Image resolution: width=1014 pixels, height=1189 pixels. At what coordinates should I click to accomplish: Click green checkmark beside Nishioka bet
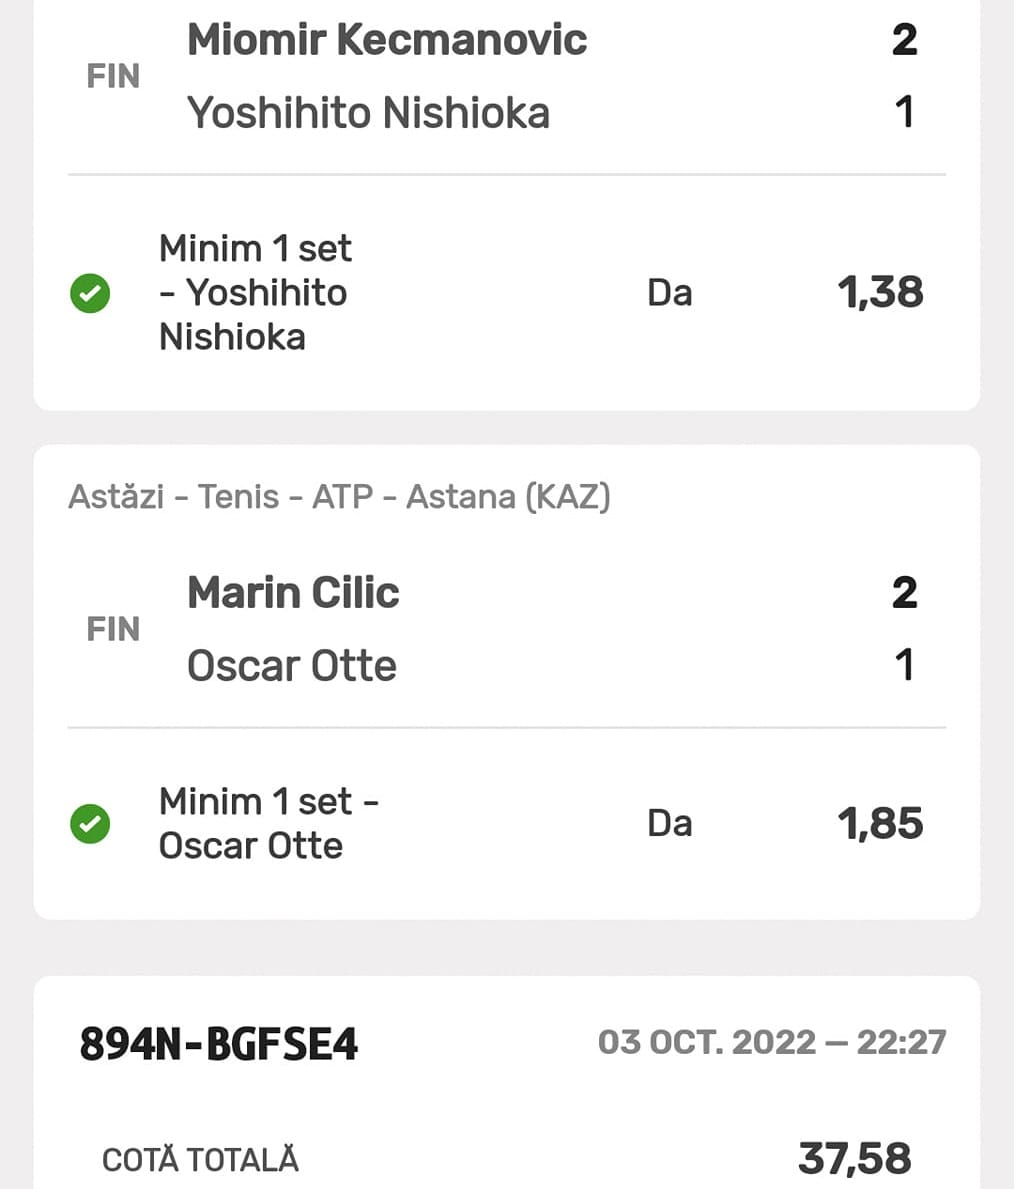tap(90, 293)
